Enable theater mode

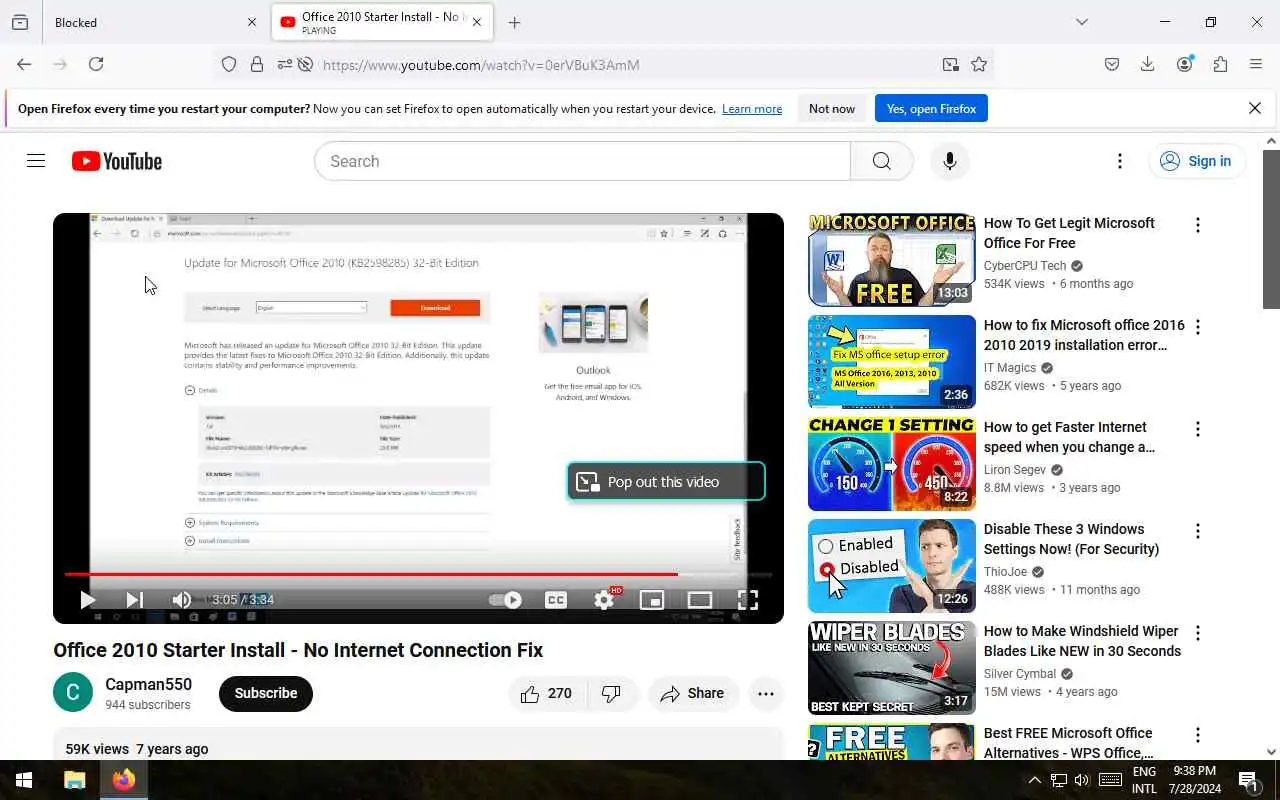pos(700,600)
